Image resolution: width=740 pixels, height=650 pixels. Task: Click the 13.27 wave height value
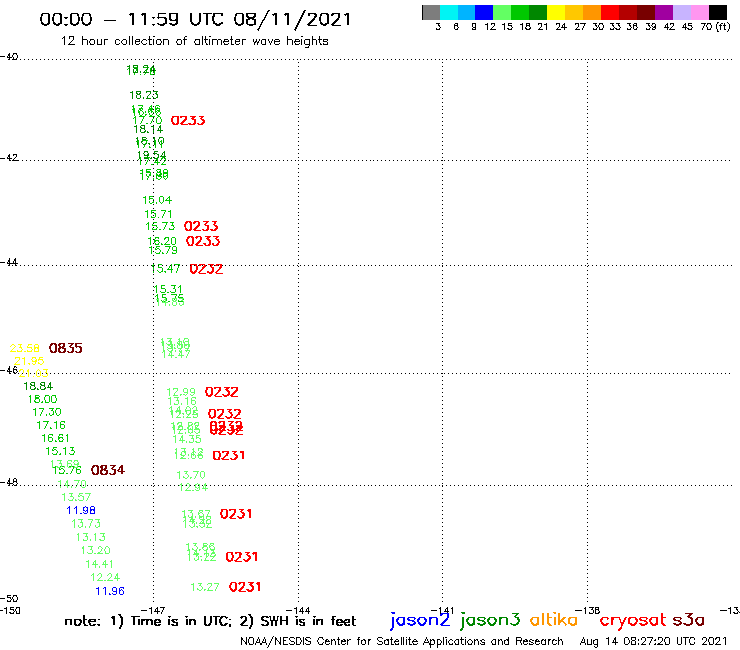click(205, 587)
